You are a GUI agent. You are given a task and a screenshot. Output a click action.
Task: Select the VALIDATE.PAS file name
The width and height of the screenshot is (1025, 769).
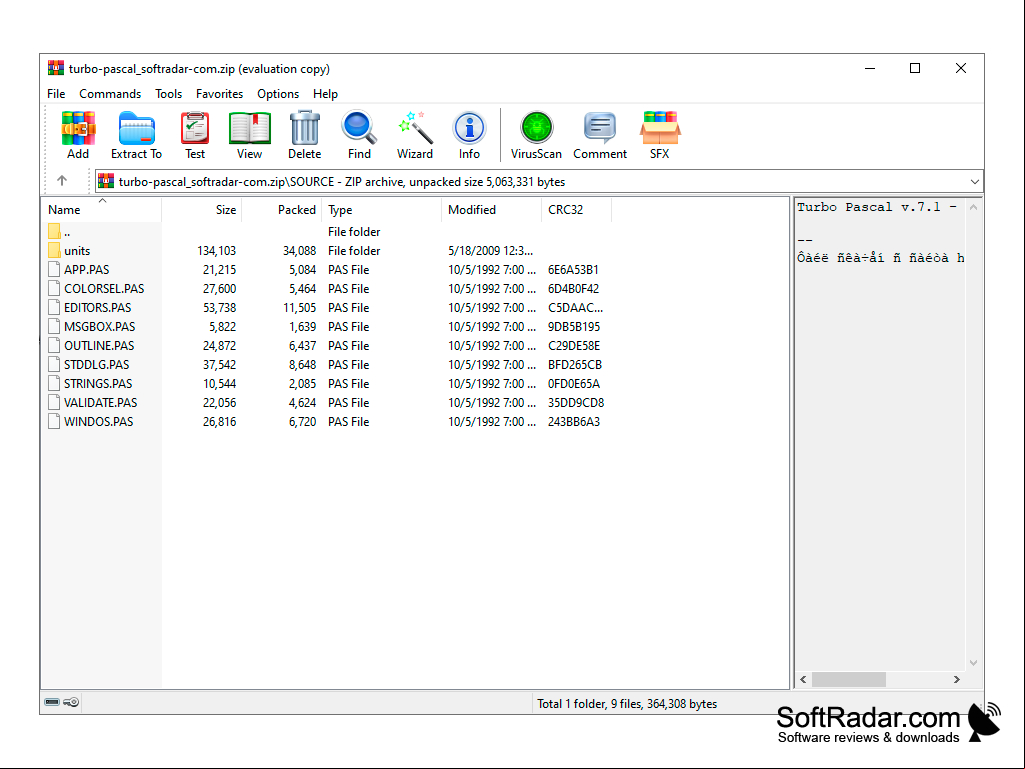(100, 402)
